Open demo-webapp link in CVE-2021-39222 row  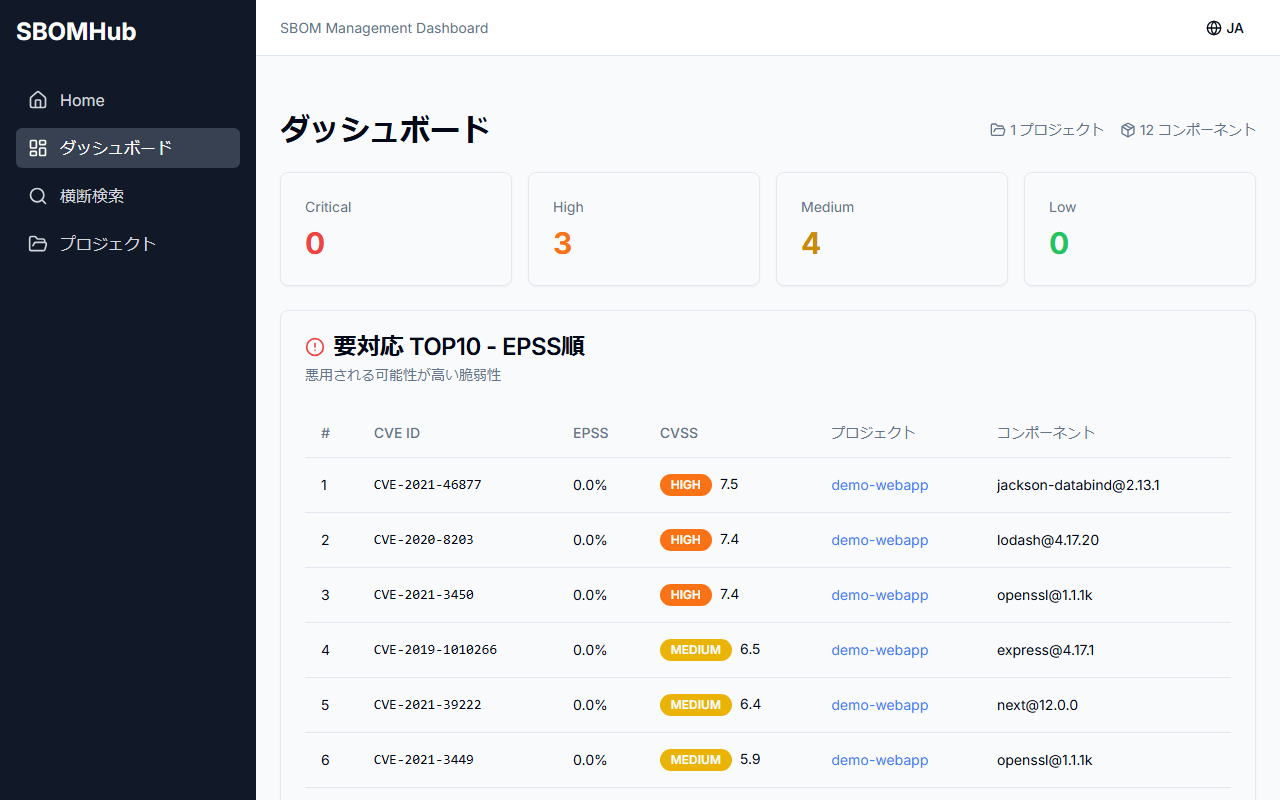880,705
